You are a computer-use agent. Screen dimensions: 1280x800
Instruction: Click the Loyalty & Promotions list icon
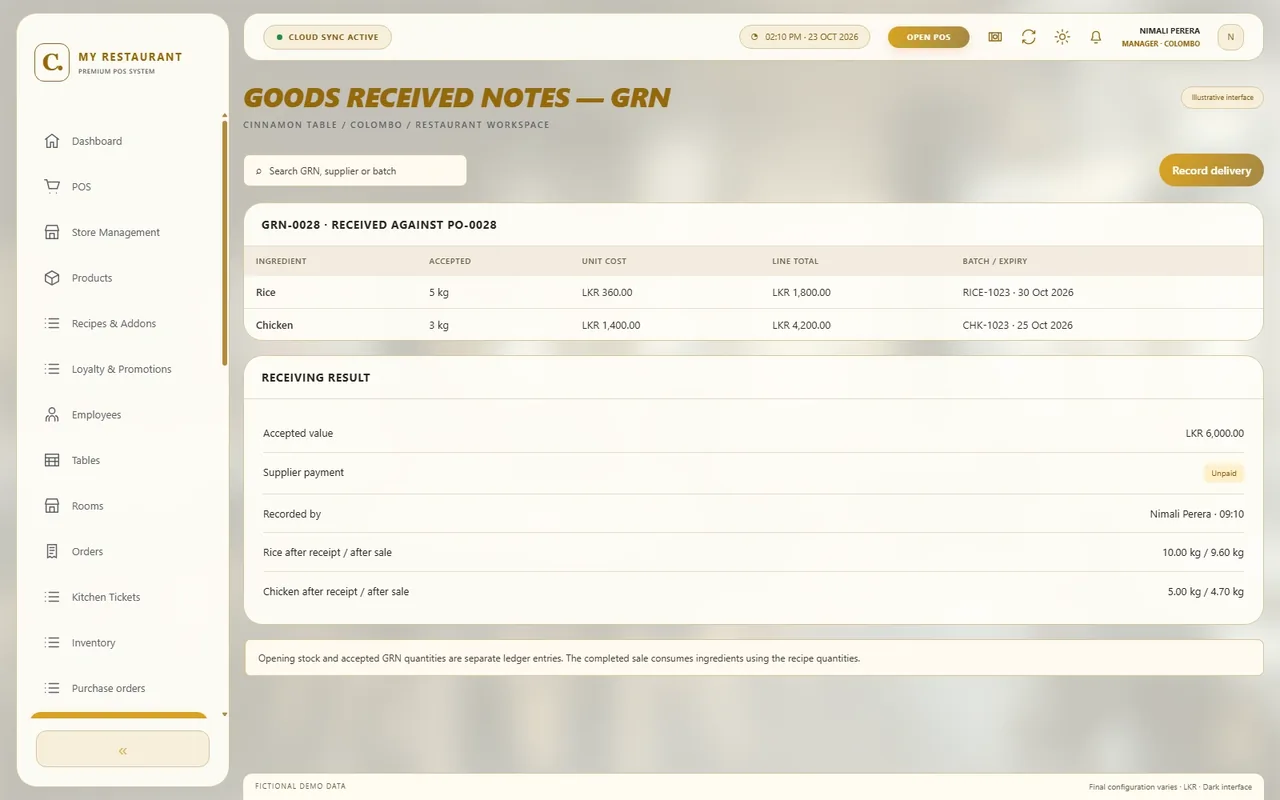(52, 369)
